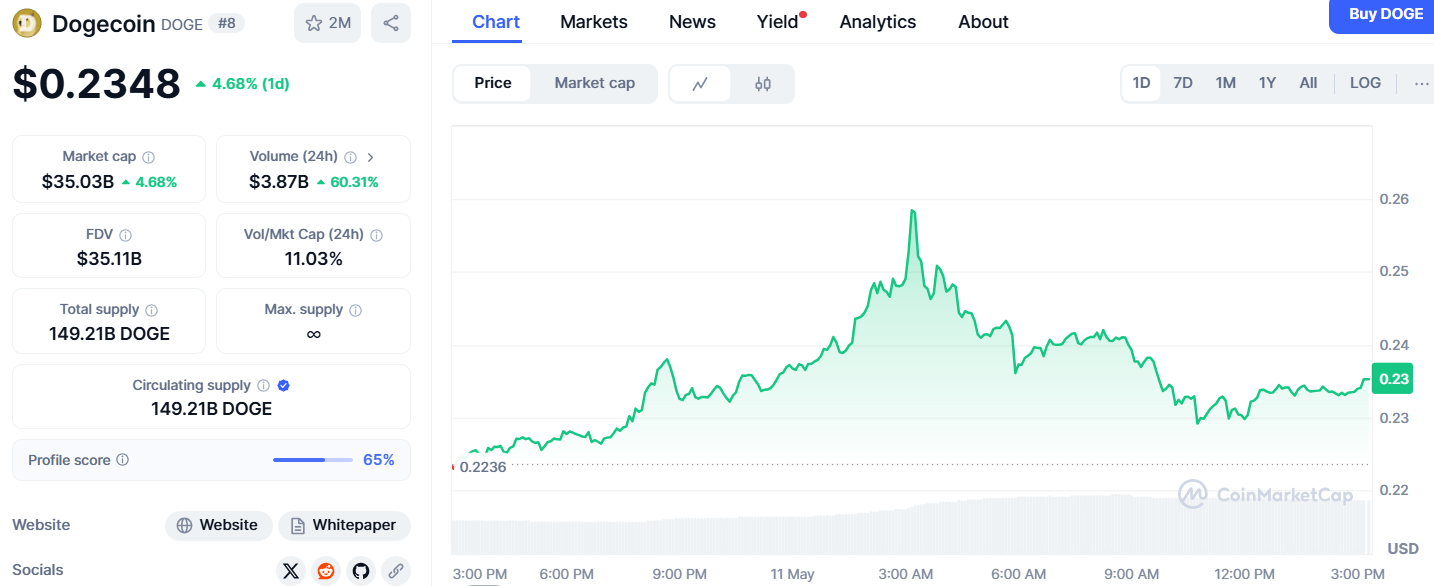The image size is (1434, 586).
Task: Switch to the About tab
Action: 983,22
